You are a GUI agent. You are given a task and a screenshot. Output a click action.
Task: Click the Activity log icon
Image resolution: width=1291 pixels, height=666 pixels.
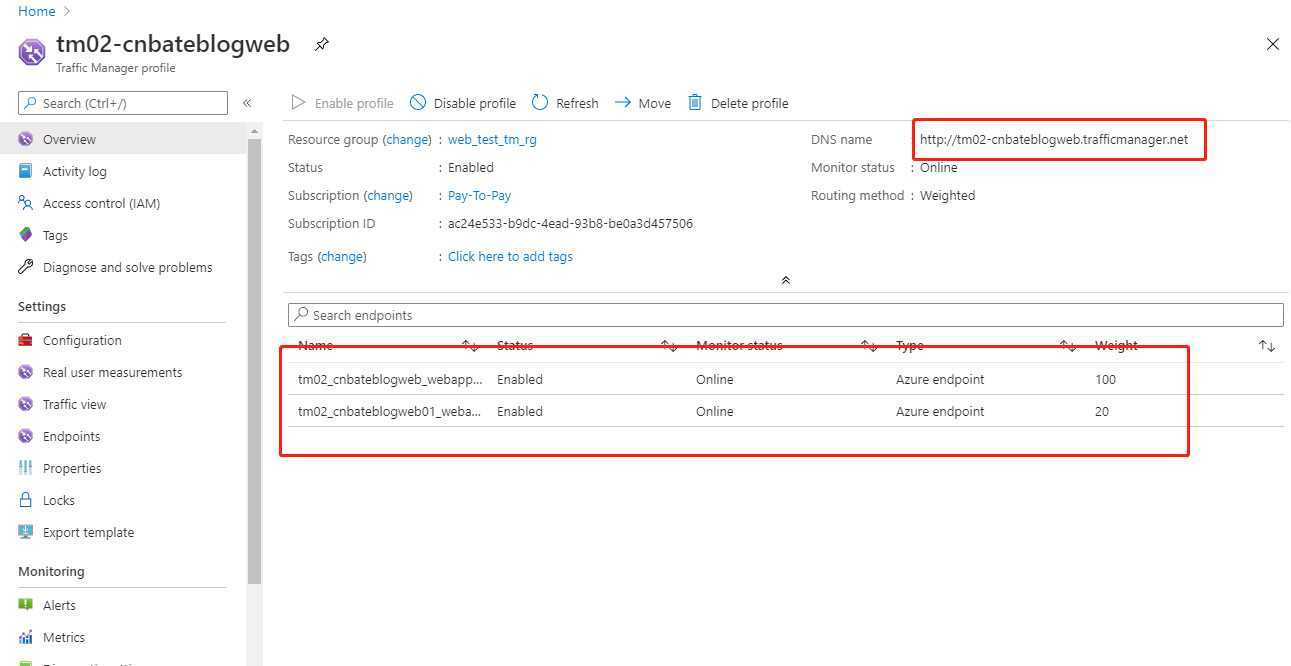[x=26, y=171]
